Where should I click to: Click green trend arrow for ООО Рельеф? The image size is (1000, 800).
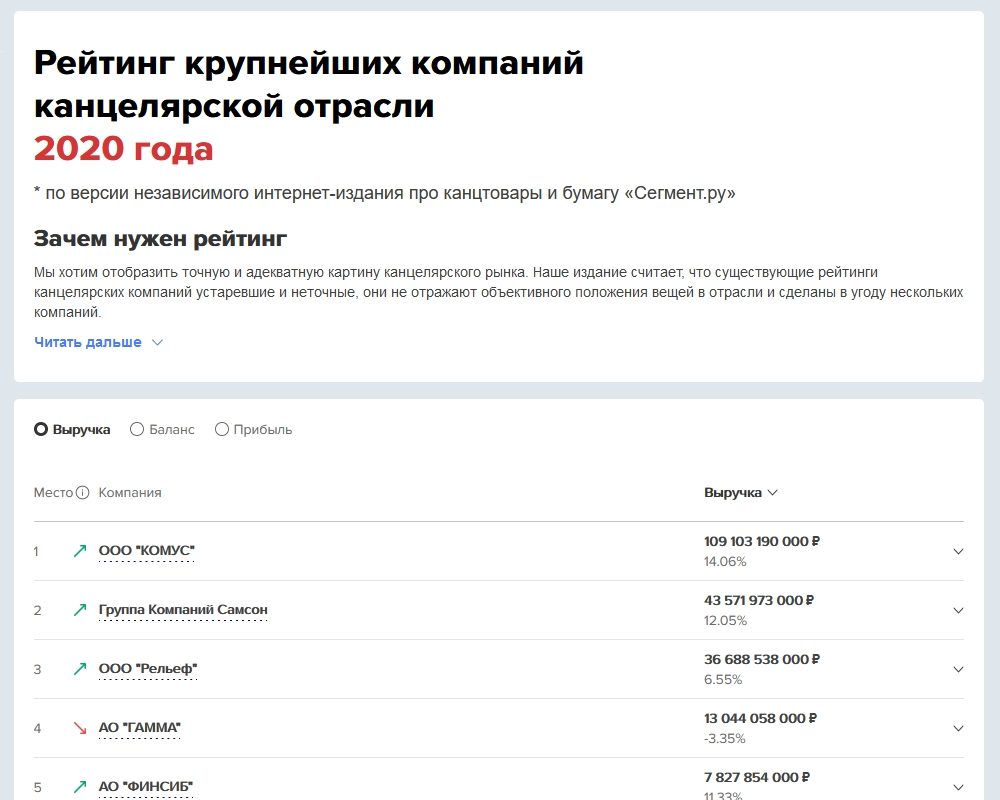80,669
